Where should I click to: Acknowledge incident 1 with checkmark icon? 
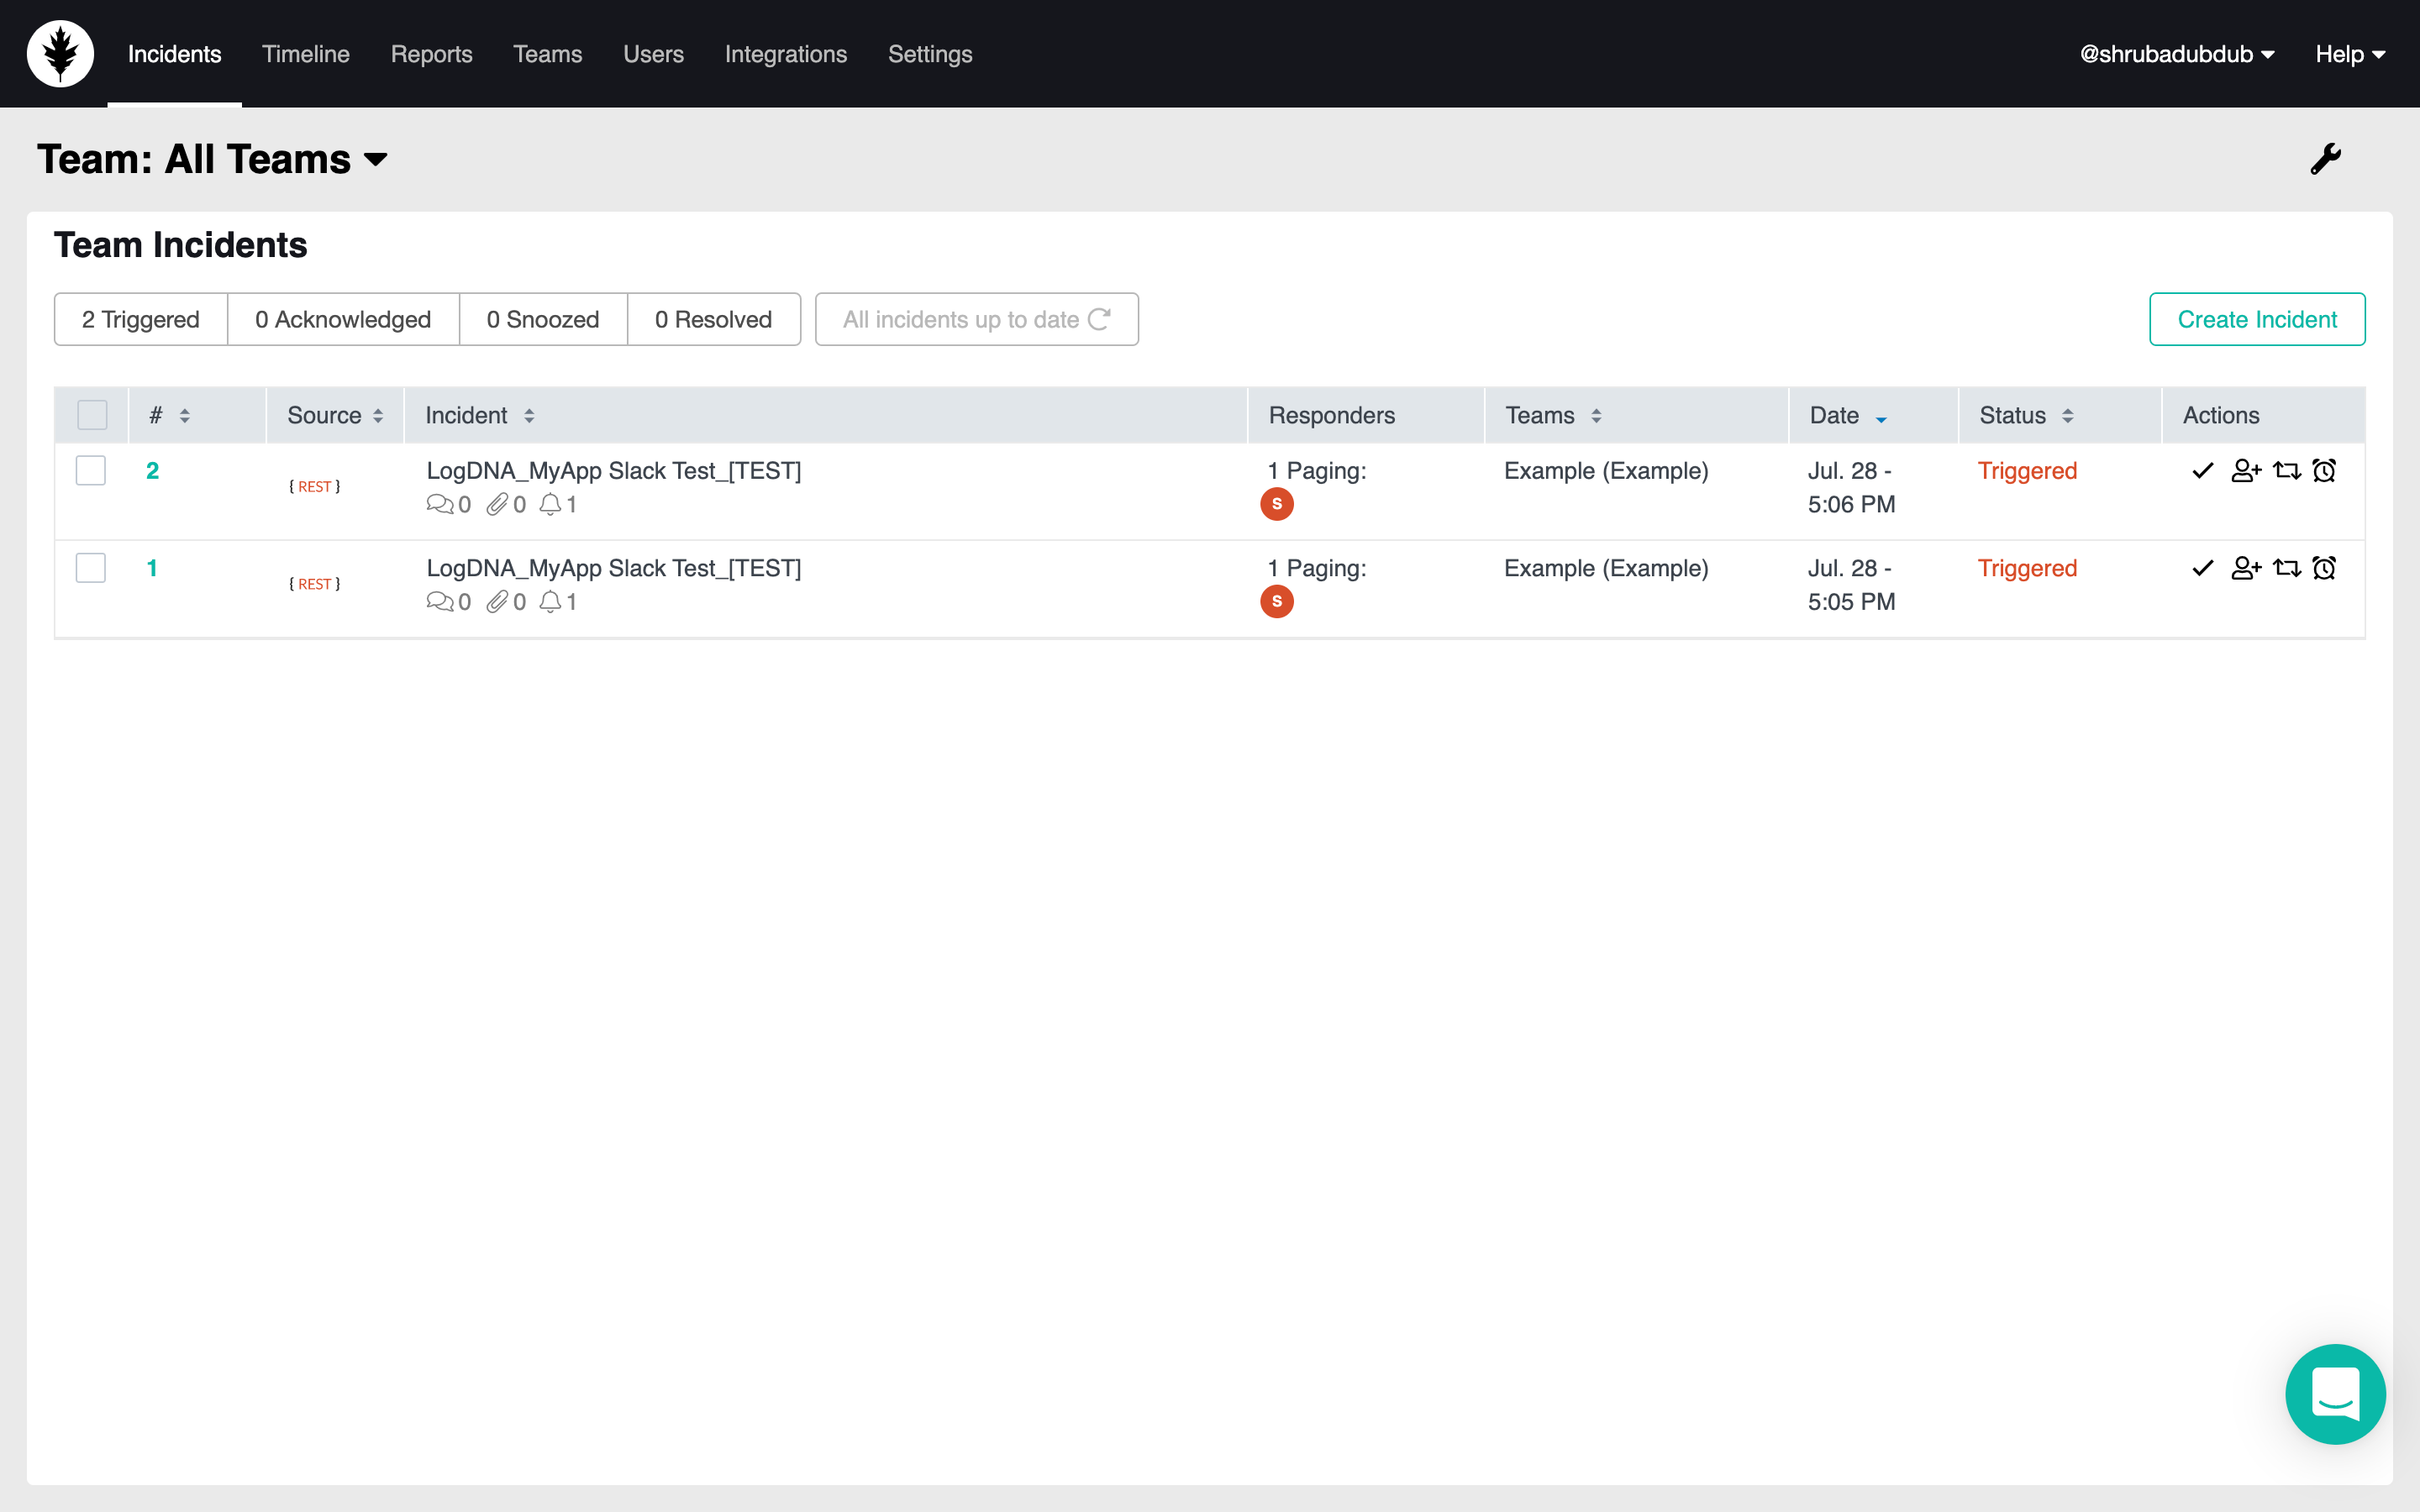2202,568
